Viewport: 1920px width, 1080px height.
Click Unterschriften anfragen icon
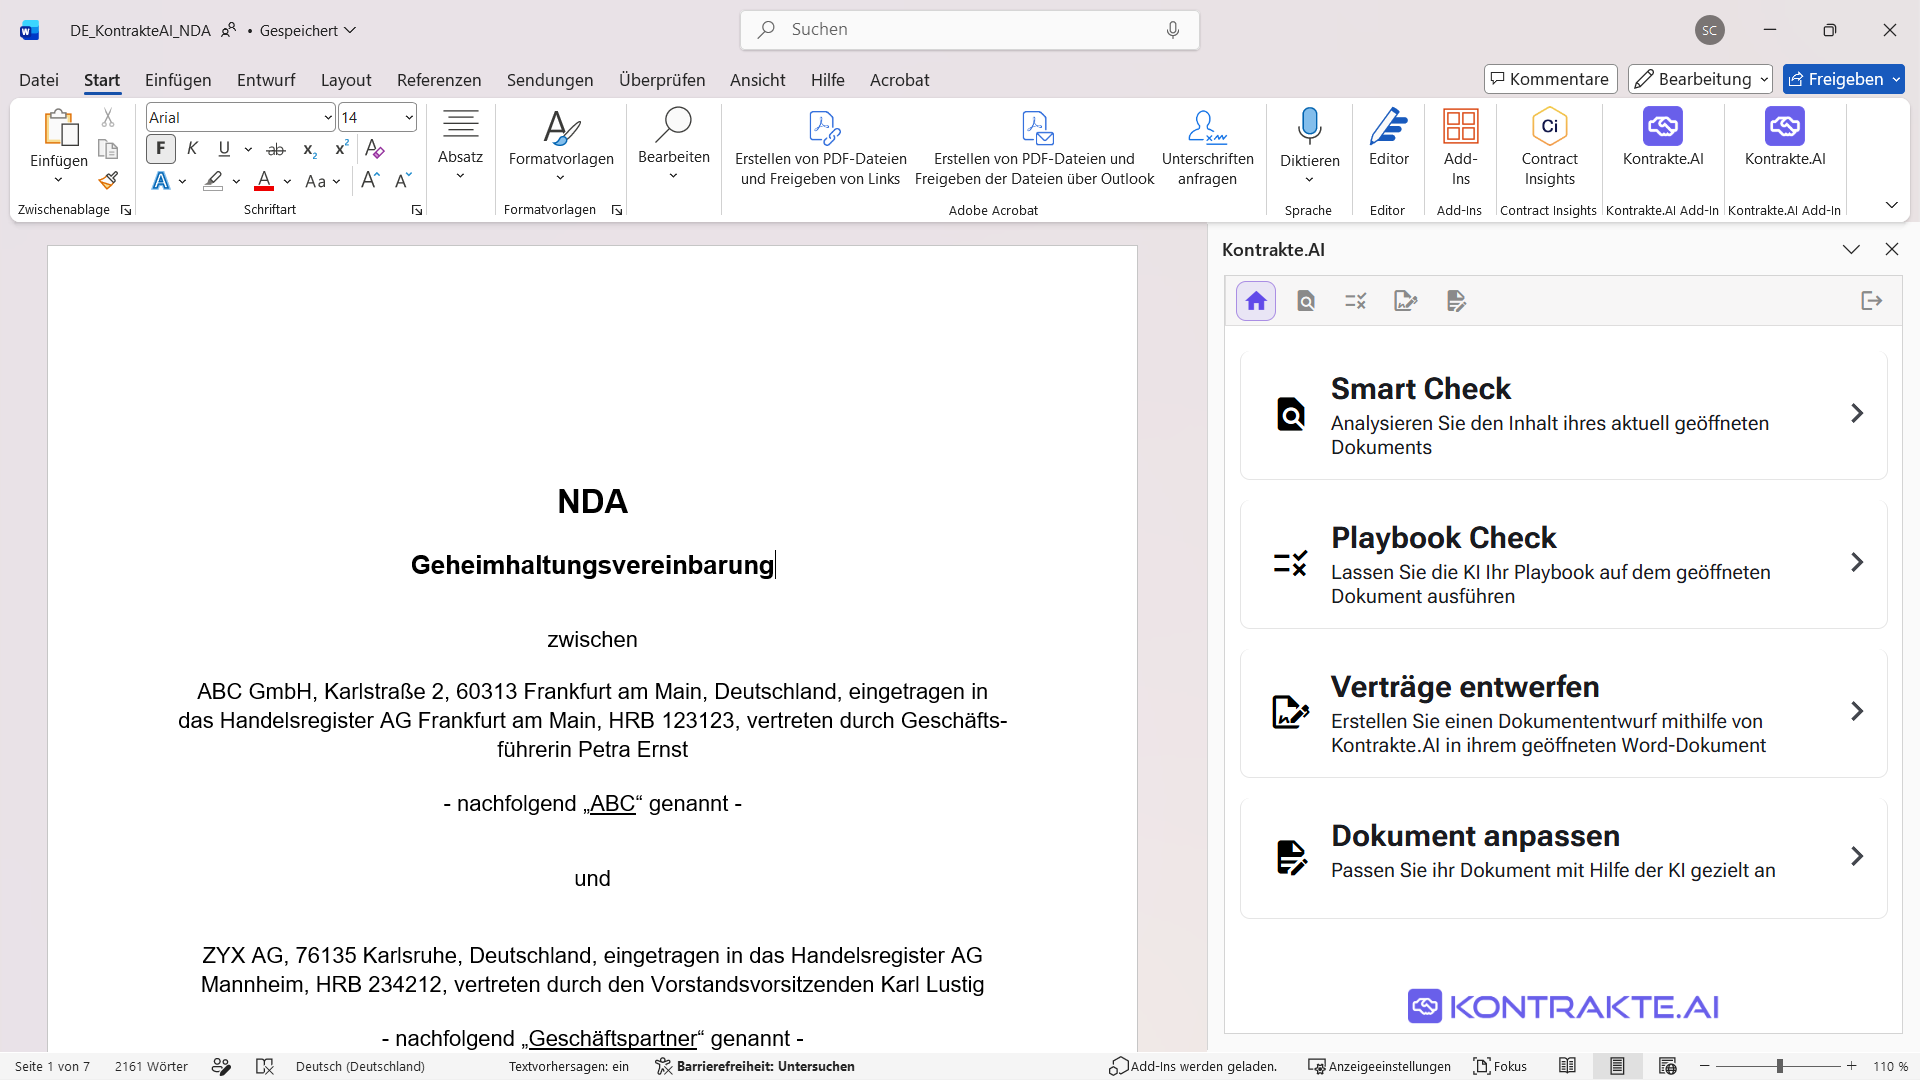[x=1207, y=148]
